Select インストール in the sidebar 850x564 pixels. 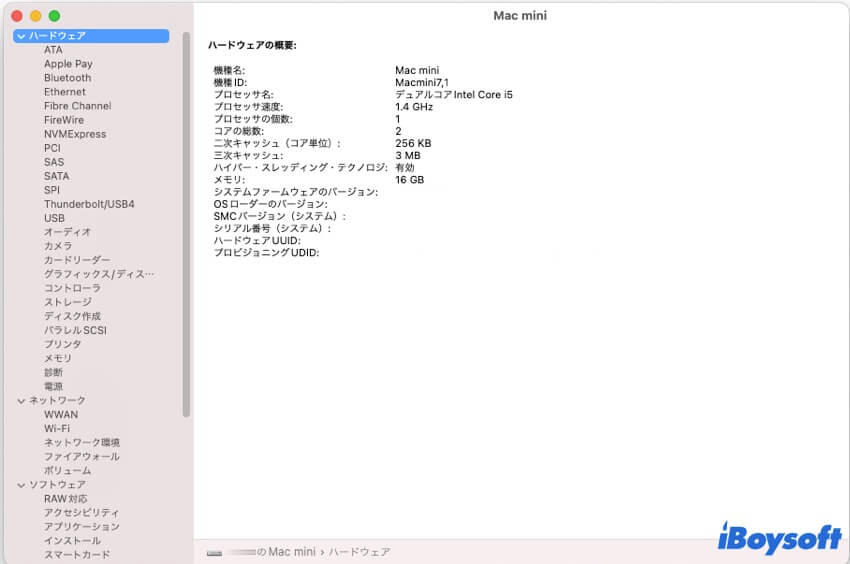point(73,541)
